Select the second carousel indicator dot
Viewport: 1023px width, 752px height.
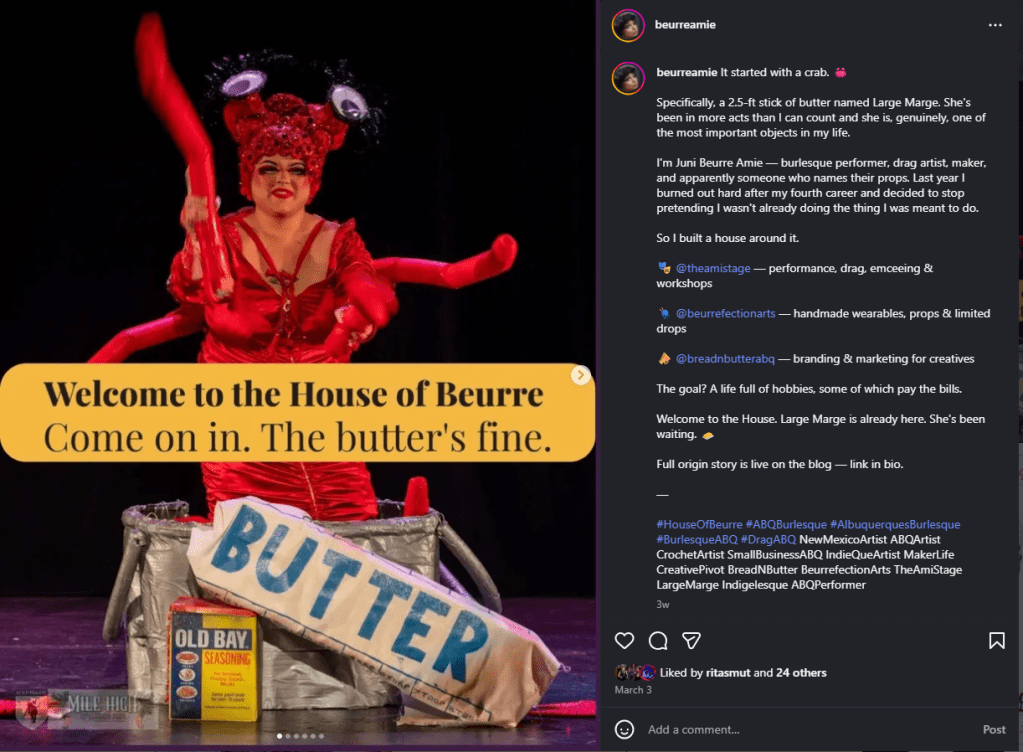(288, 736)
